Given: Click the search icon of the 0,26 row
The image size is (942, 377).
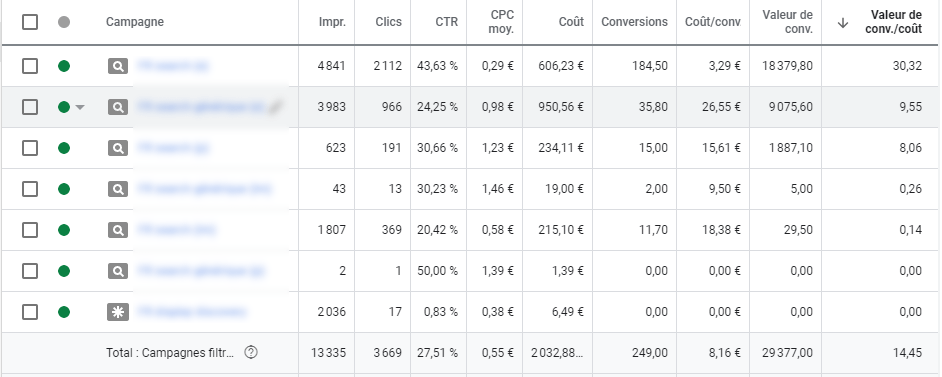Looking at the screenshot, I should point(118,189).
